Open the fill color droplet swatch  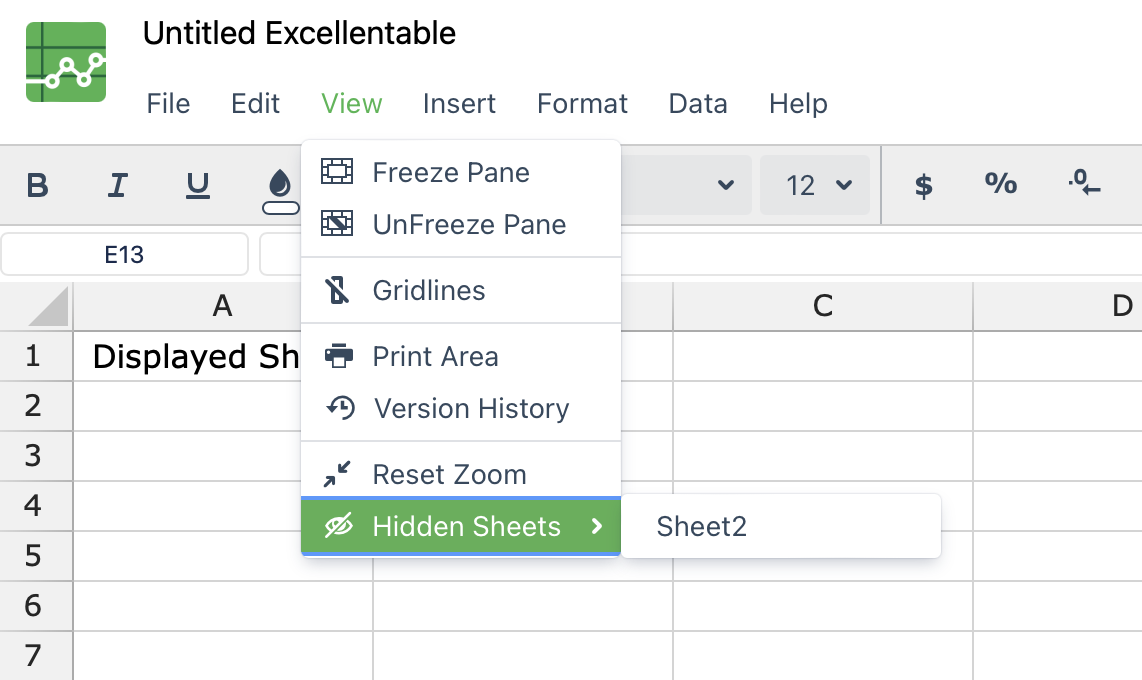pos(280,191)
